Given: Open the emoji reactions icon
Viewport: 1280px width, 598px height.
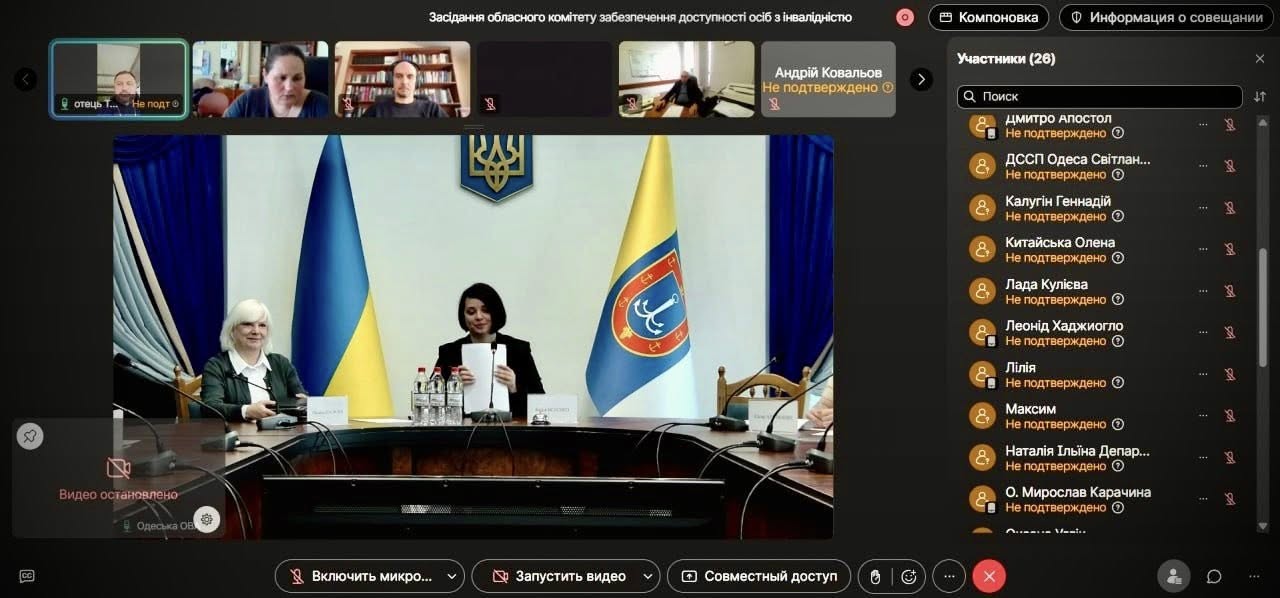Looking at the screenshot, I should coord(909,576).
